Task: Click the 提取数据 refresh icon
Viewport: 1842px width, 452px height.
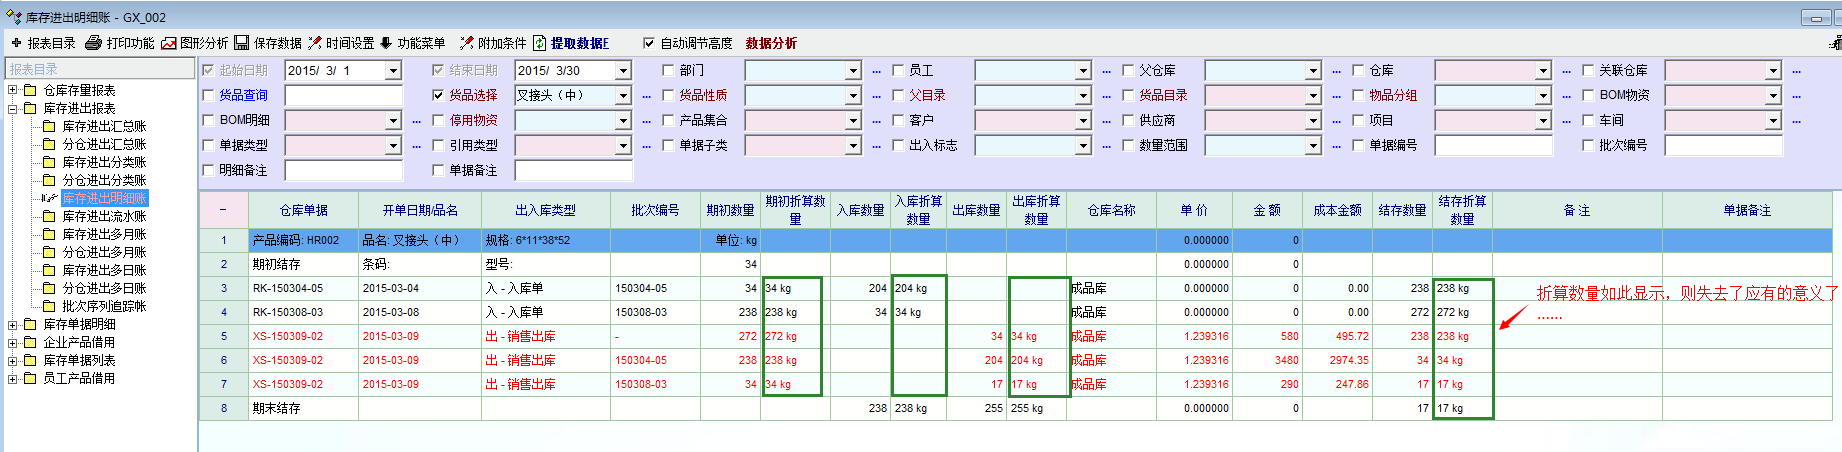Action: click(x=540, y=43)
